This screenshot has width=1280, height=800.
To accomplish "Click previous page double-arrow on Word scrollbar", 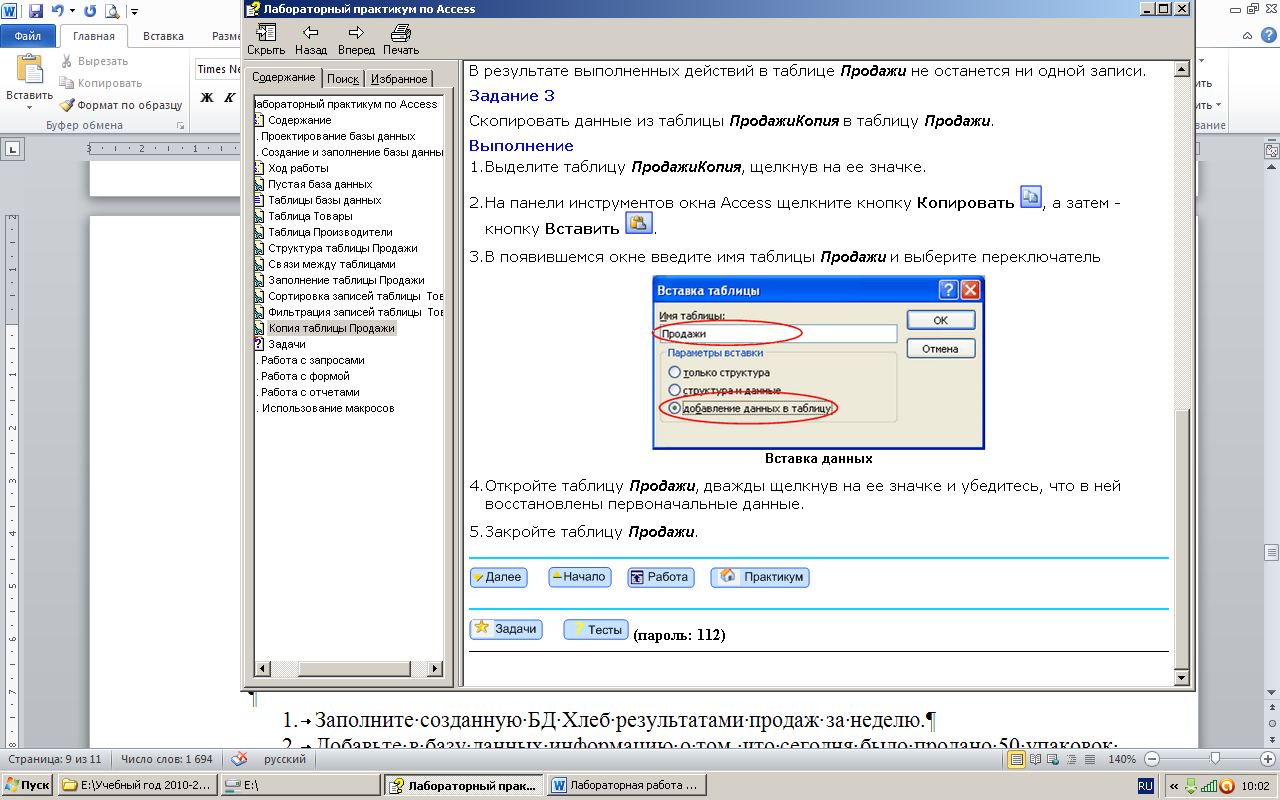I will click(x=1272, y=708).
